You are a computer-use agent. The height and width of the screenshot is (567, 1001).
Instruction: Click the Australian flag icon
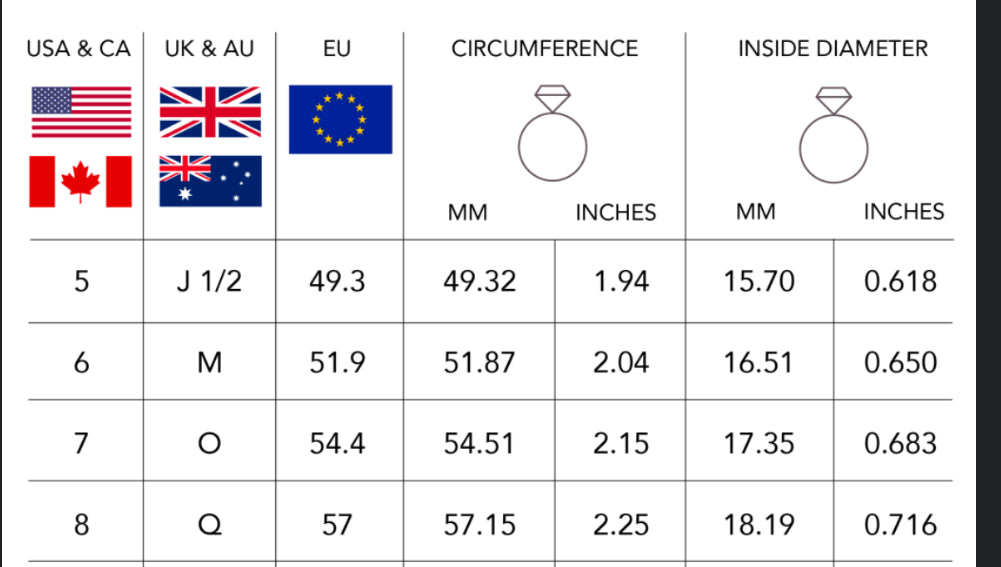210,181
